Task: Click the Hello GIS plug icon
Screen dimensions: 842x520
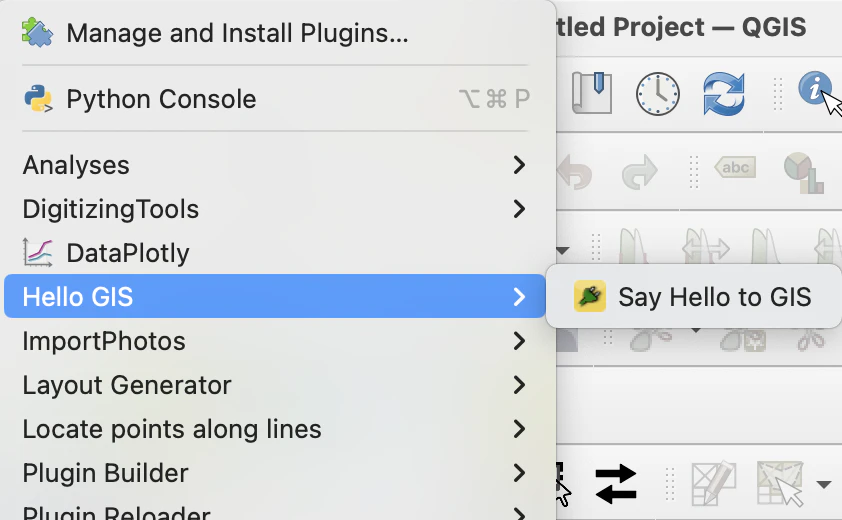Action: [590, 297]
